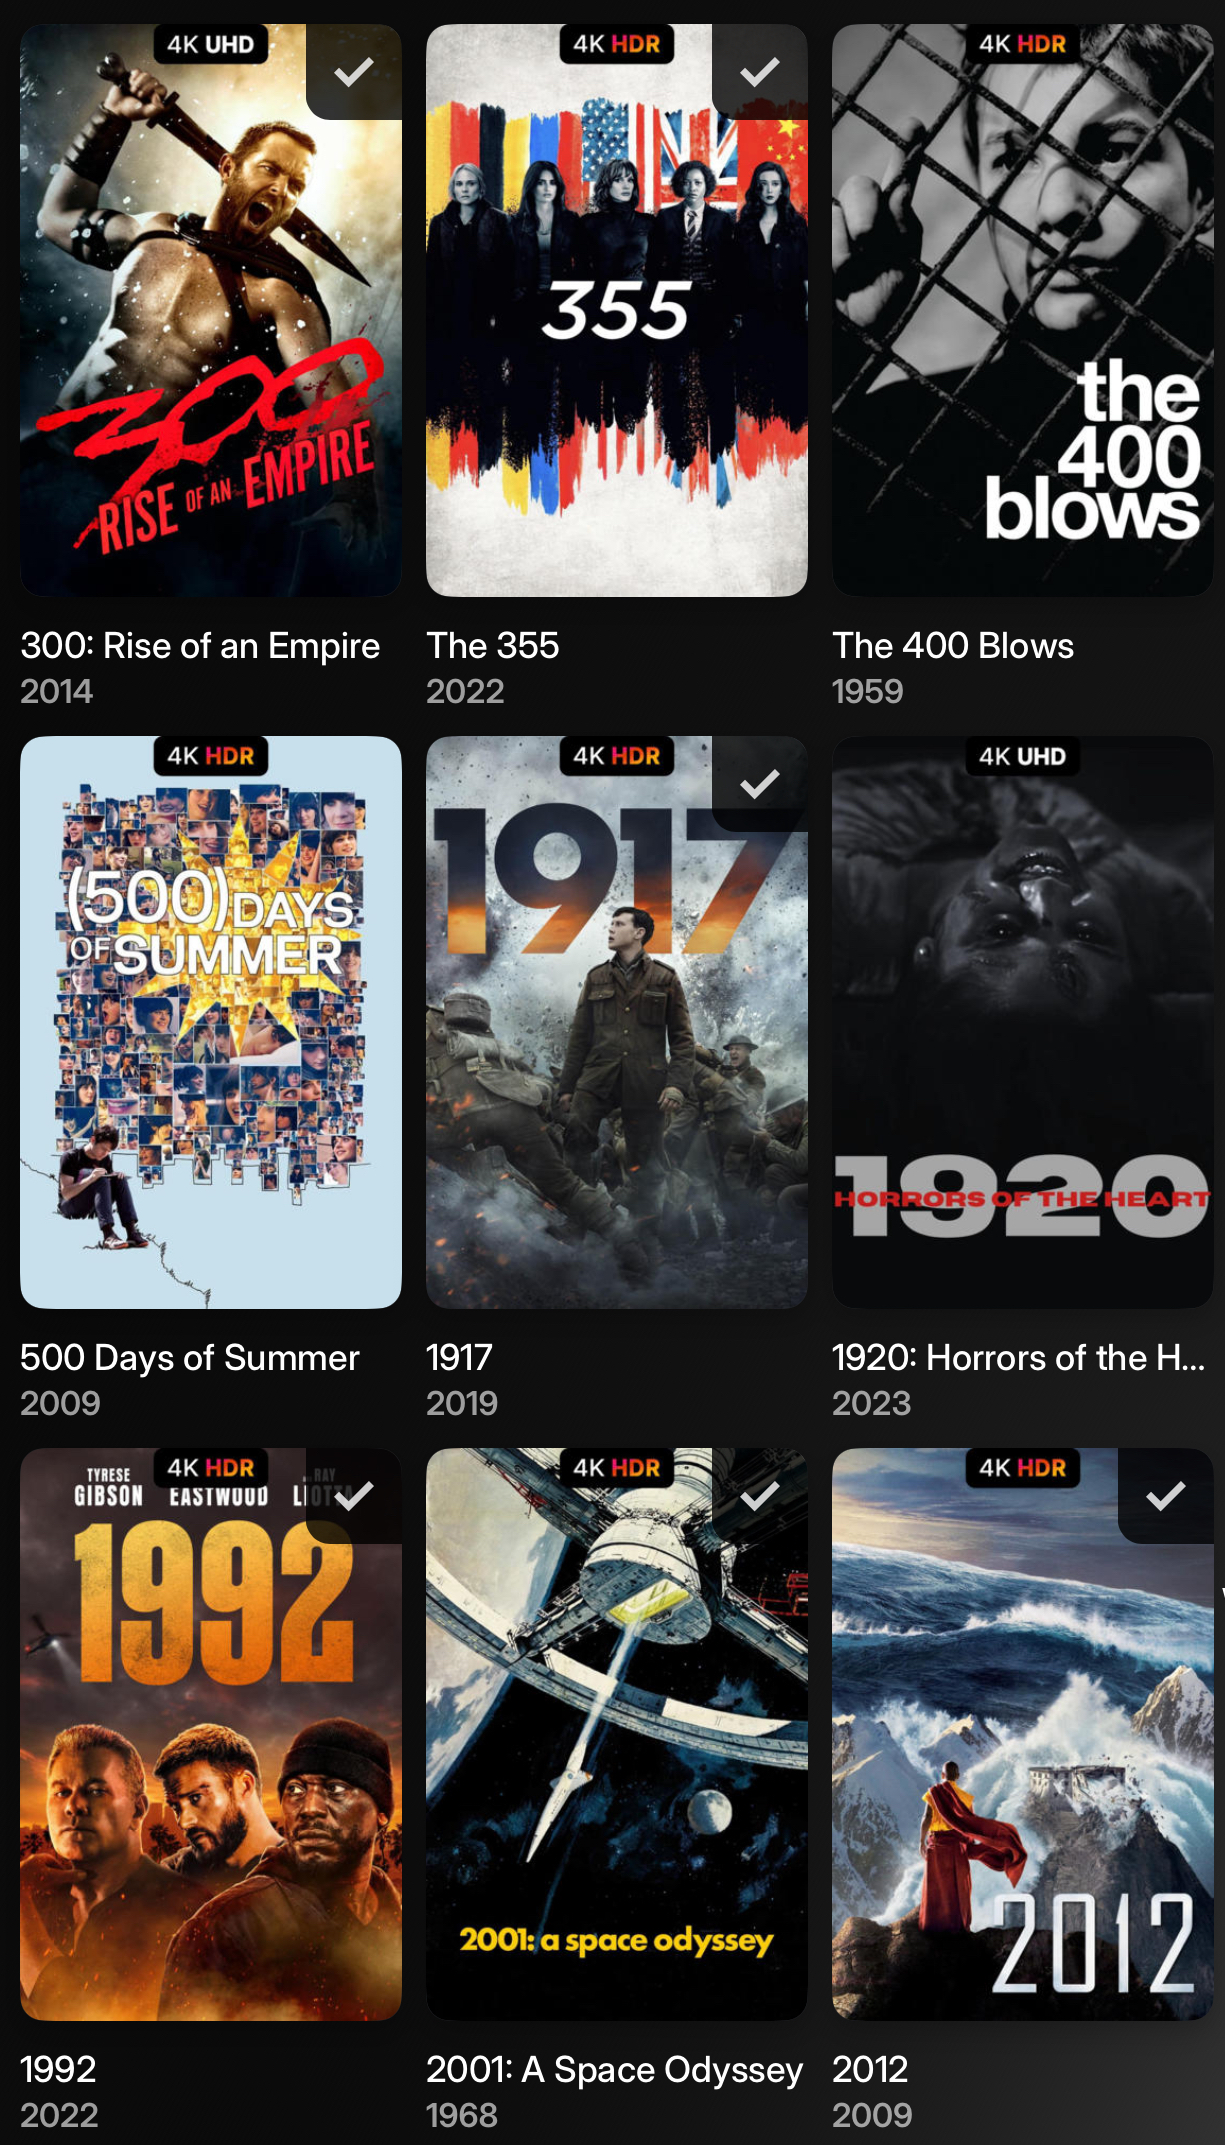Open the 1992 movie poster artwork

pyautogui.click(x=211, y=1734)
